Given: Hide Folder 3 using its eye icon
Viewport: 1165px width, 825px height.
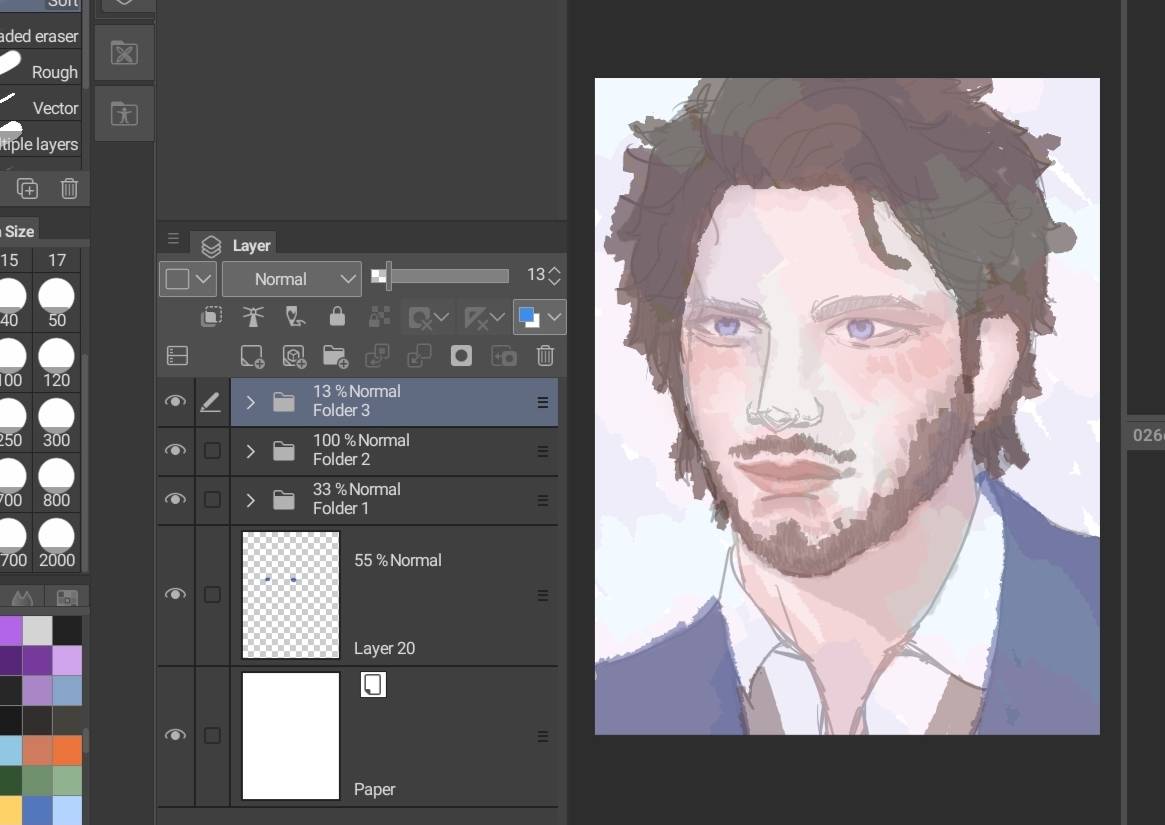Looking at the screenshot, I should point(175,401).
